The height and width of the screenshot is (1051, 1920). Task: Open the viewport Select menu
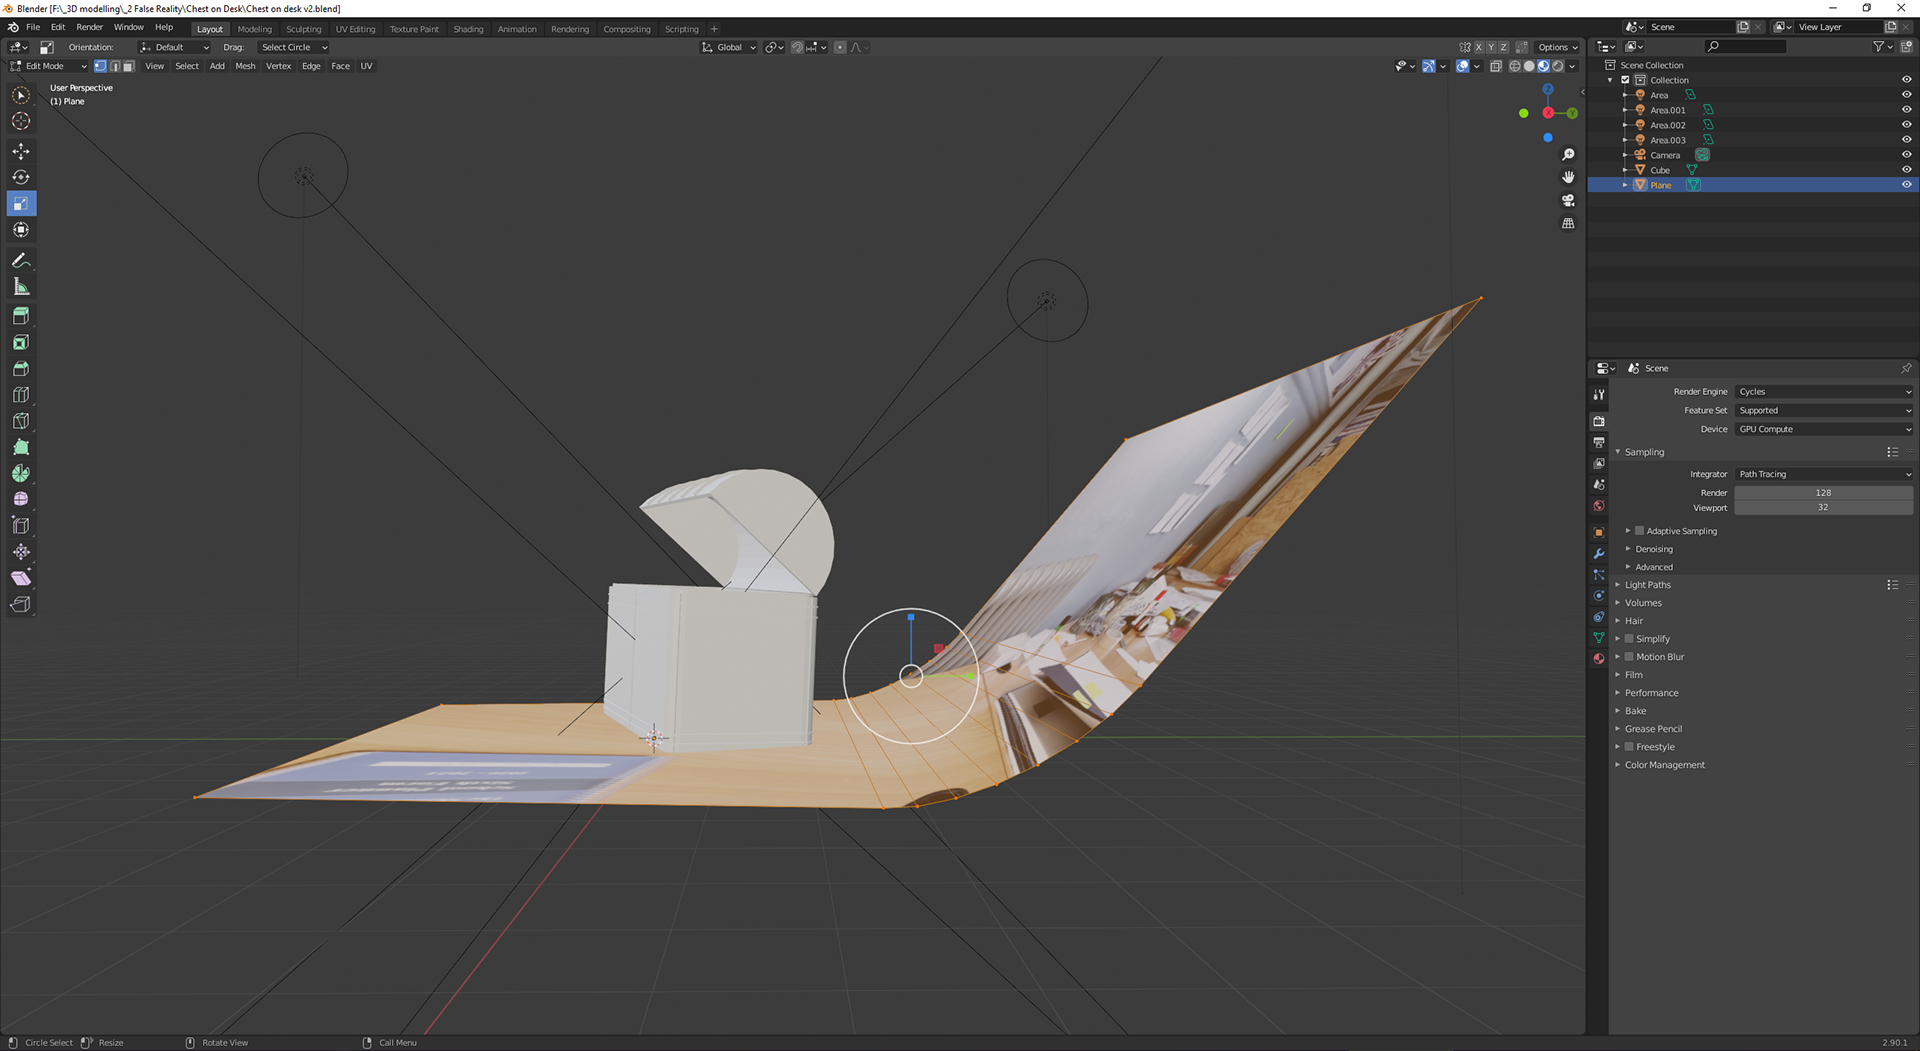(187, 66)
